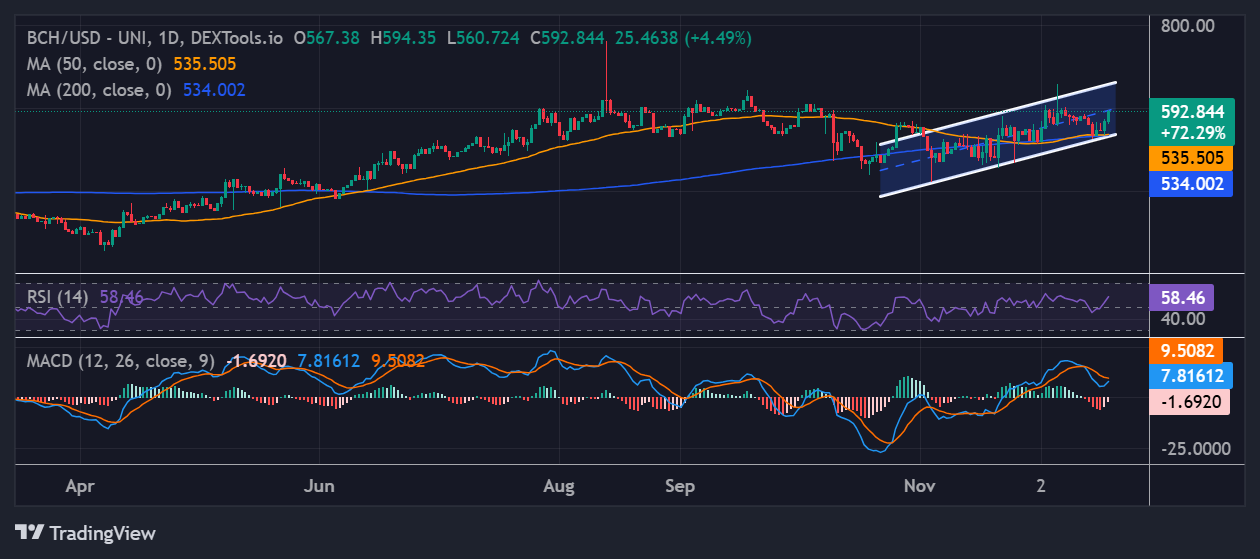Click the 40.00 RSI axis label
Screen dimensions: 1260x559
point(1181,319)
